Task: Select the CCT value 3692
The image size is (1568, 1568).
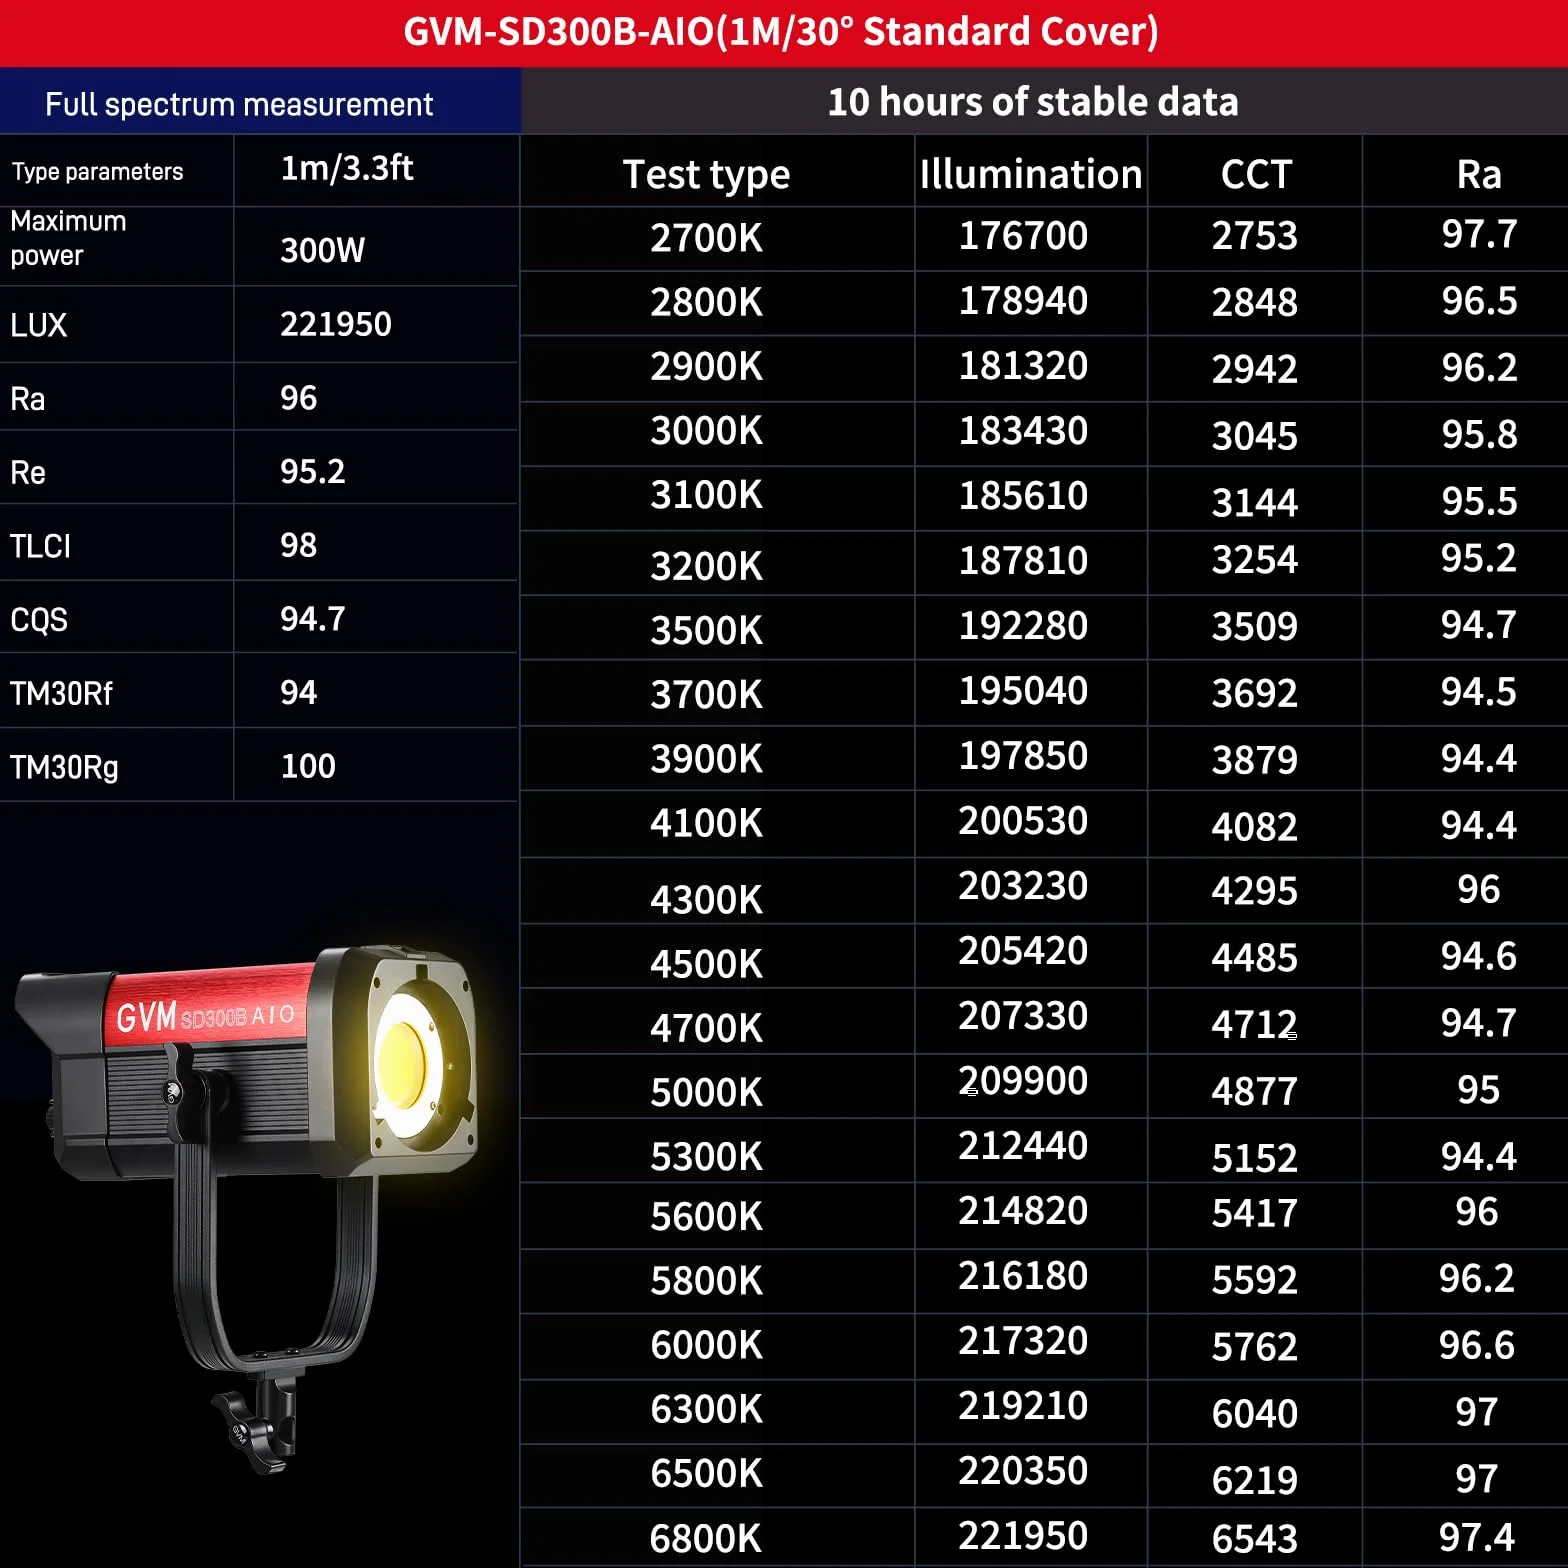Action: point(1255,693)
